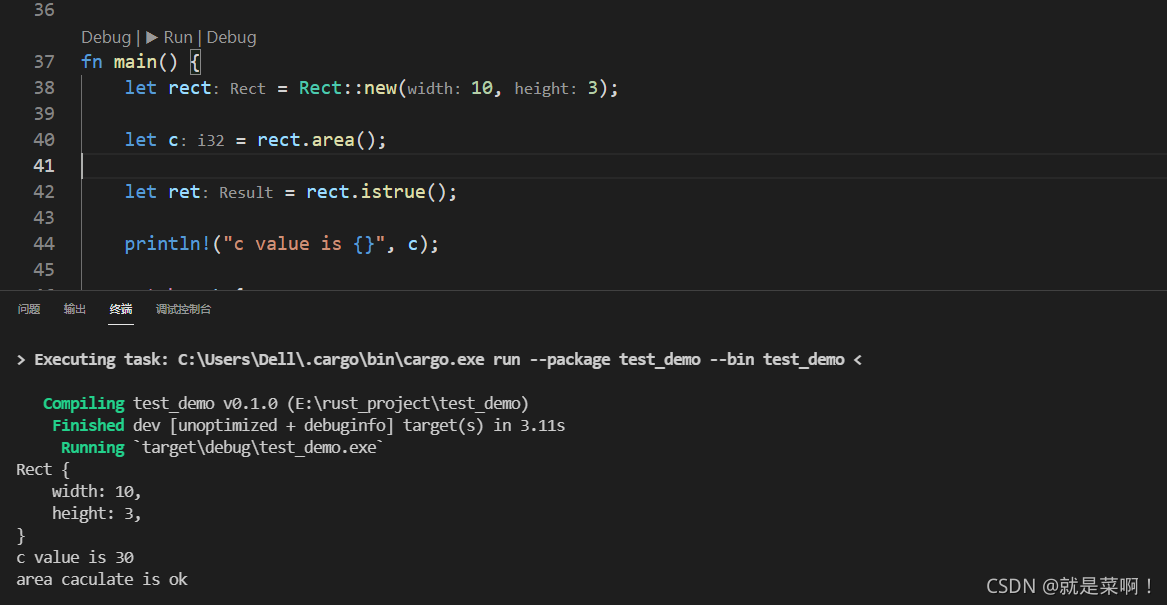Screen dimensions: 1167x605
Task: Click line number 36 in the gutter
Action: coord(44,10)
